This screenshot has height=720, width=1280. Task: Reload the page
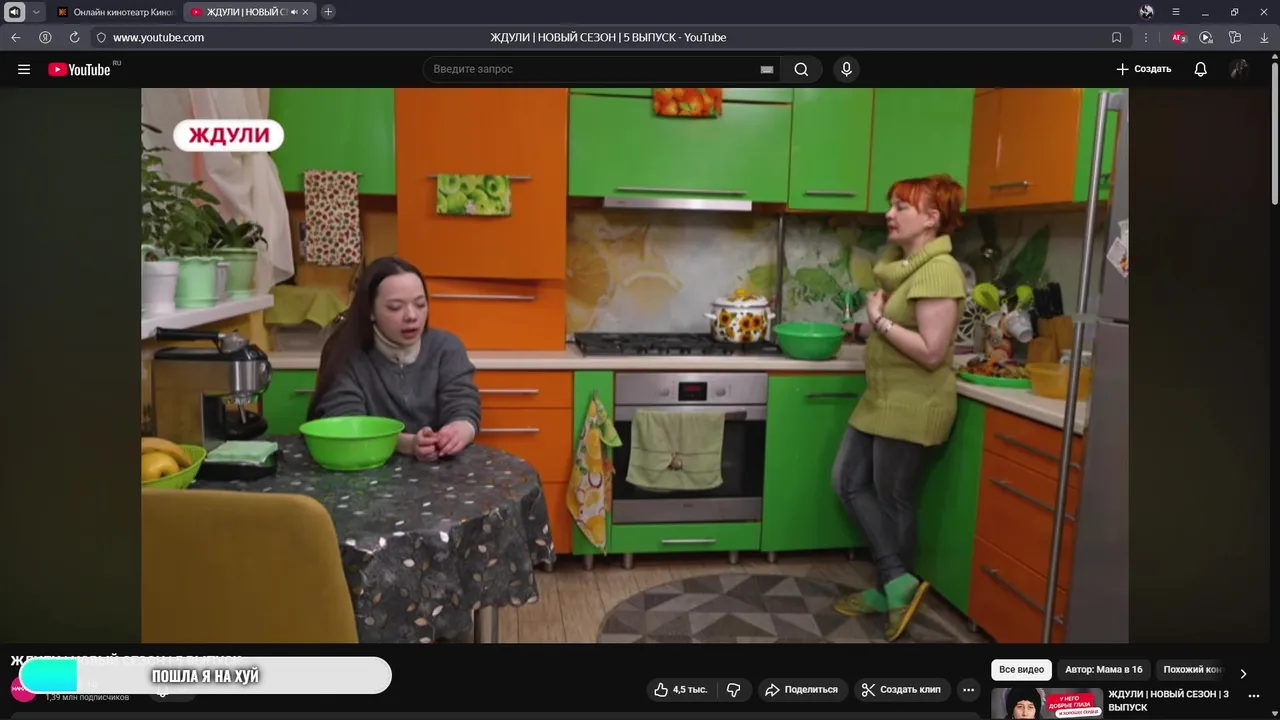coord(74,37)
